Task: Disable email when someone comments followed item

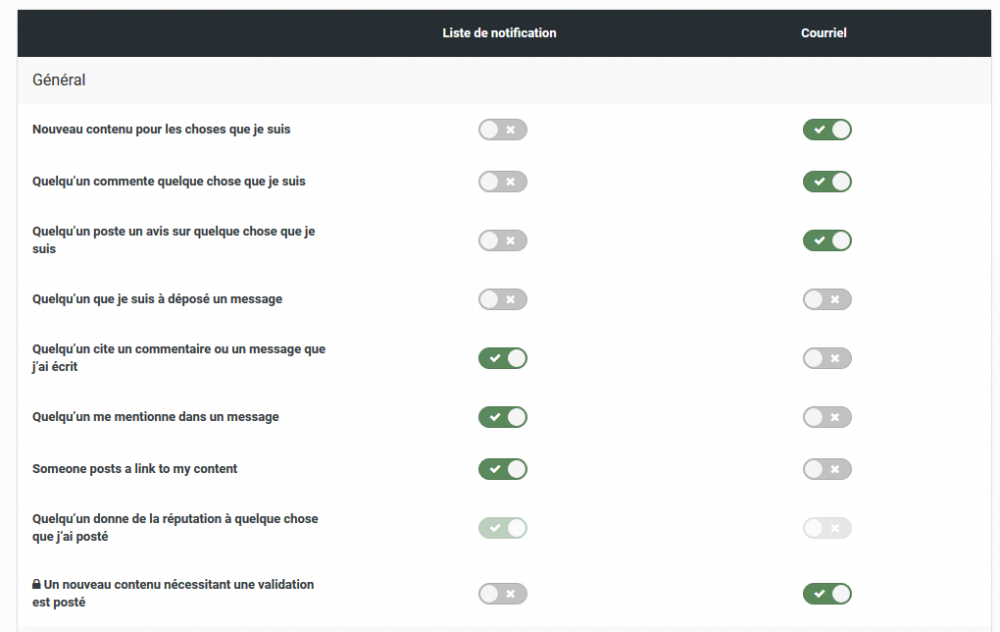Action: (827, 182)
